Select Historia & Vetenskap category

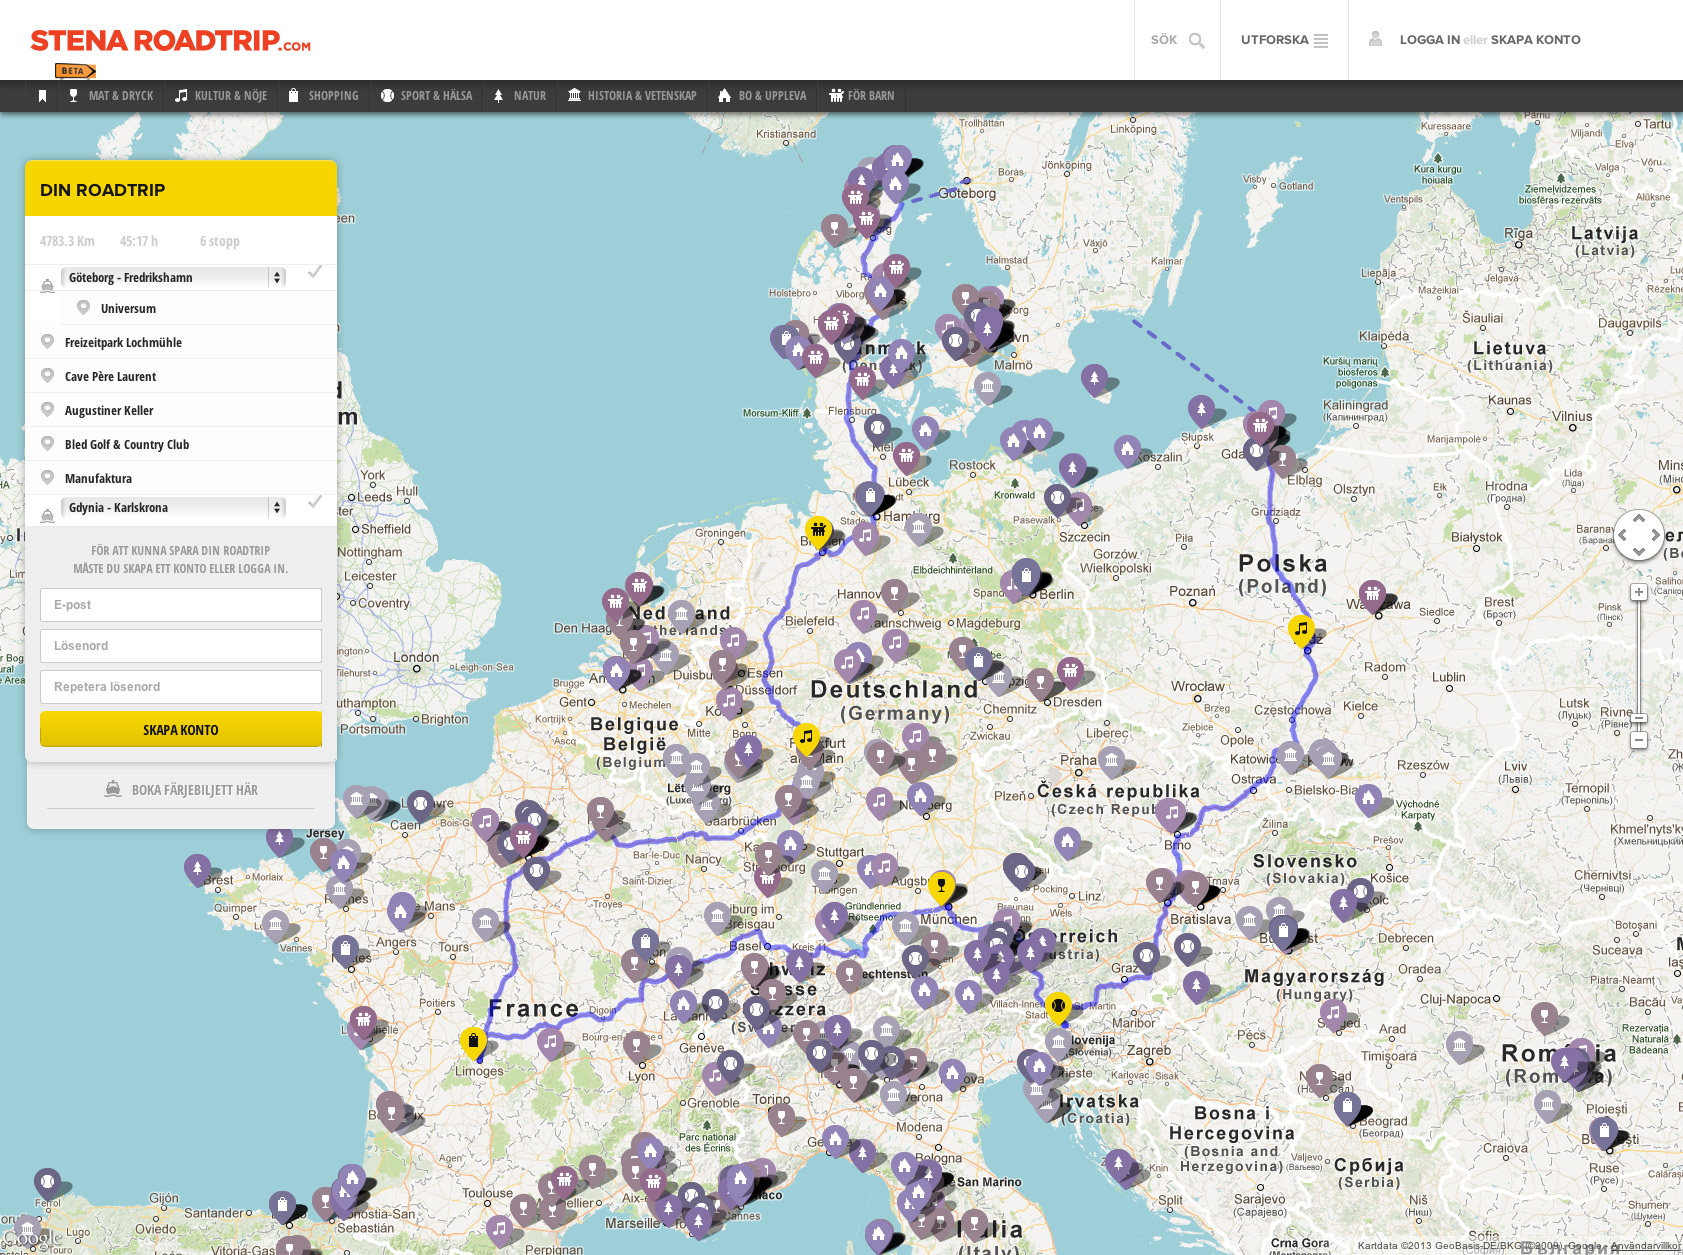[x=632, y=96]
